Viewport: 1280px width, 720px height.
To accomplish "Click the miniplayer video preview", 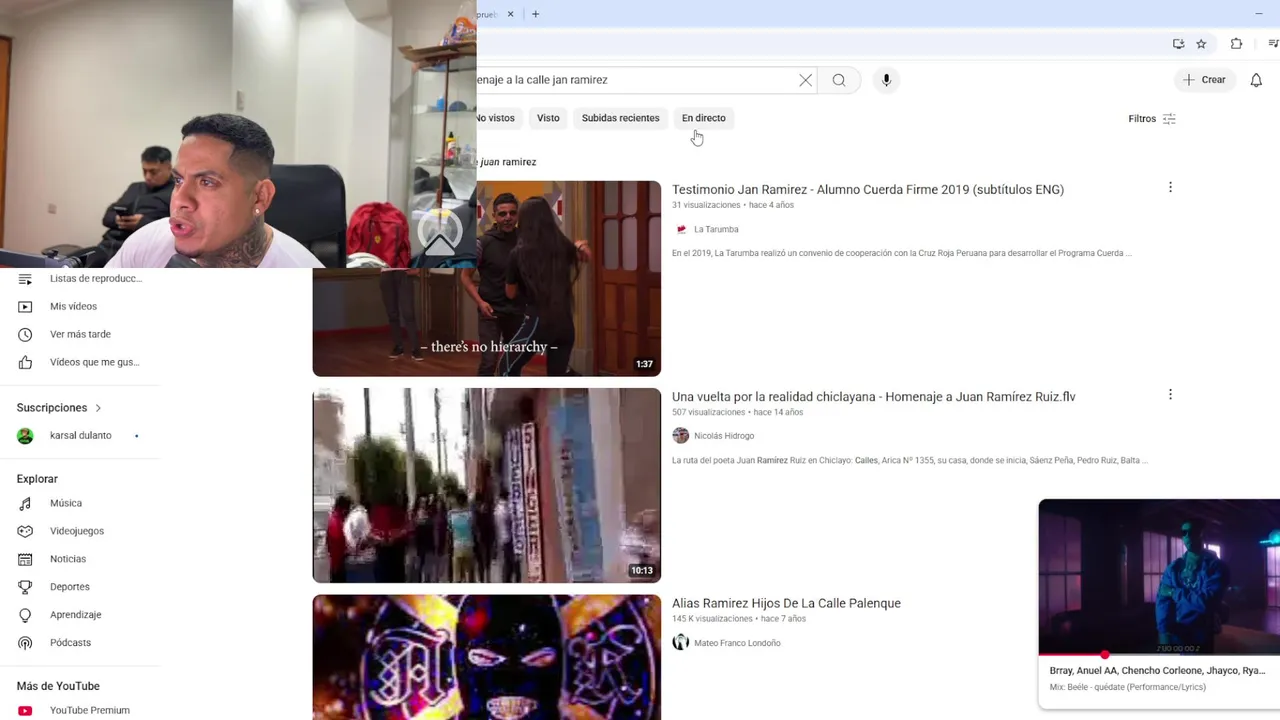I will (1159, 576).
